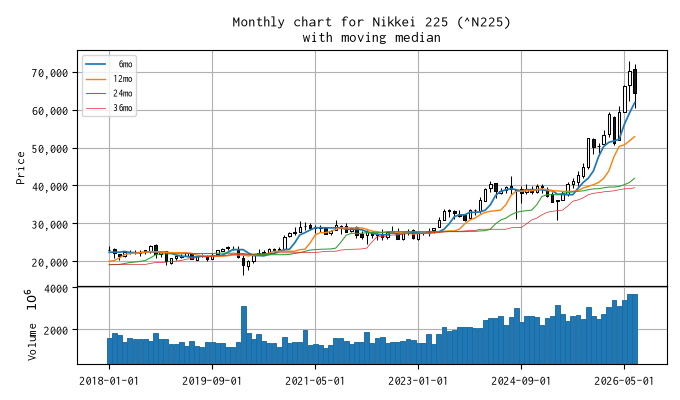Click the 30,000 price axis label
This screenshot has height=400, width=680.
(x=50, y=224)
